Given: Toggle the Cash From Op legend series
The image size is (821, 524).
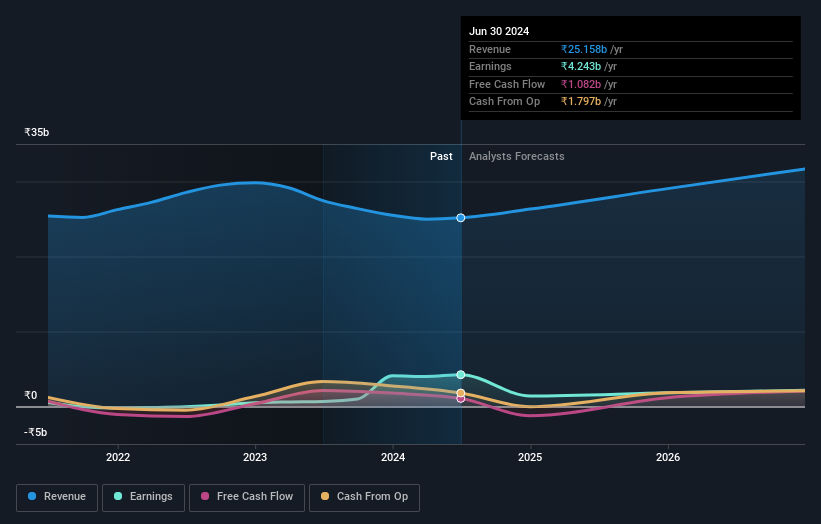Looking at the screenshot, I should (364, 497).
